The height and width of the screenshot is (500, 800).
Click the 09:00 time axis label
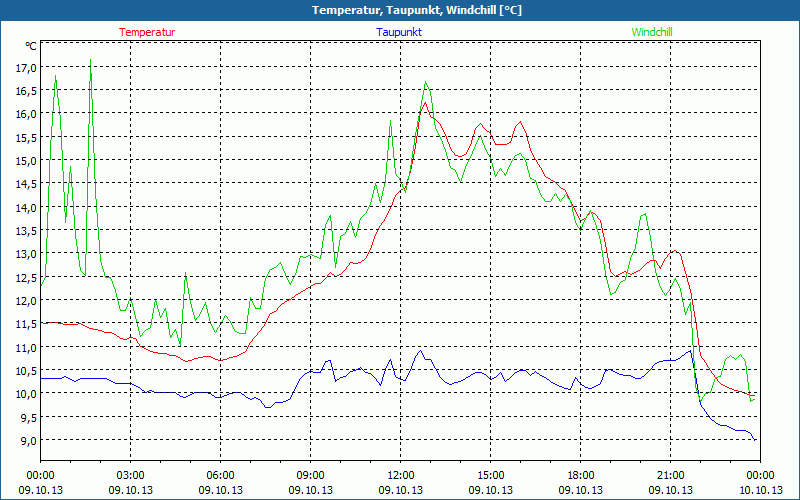coord(311,475)
